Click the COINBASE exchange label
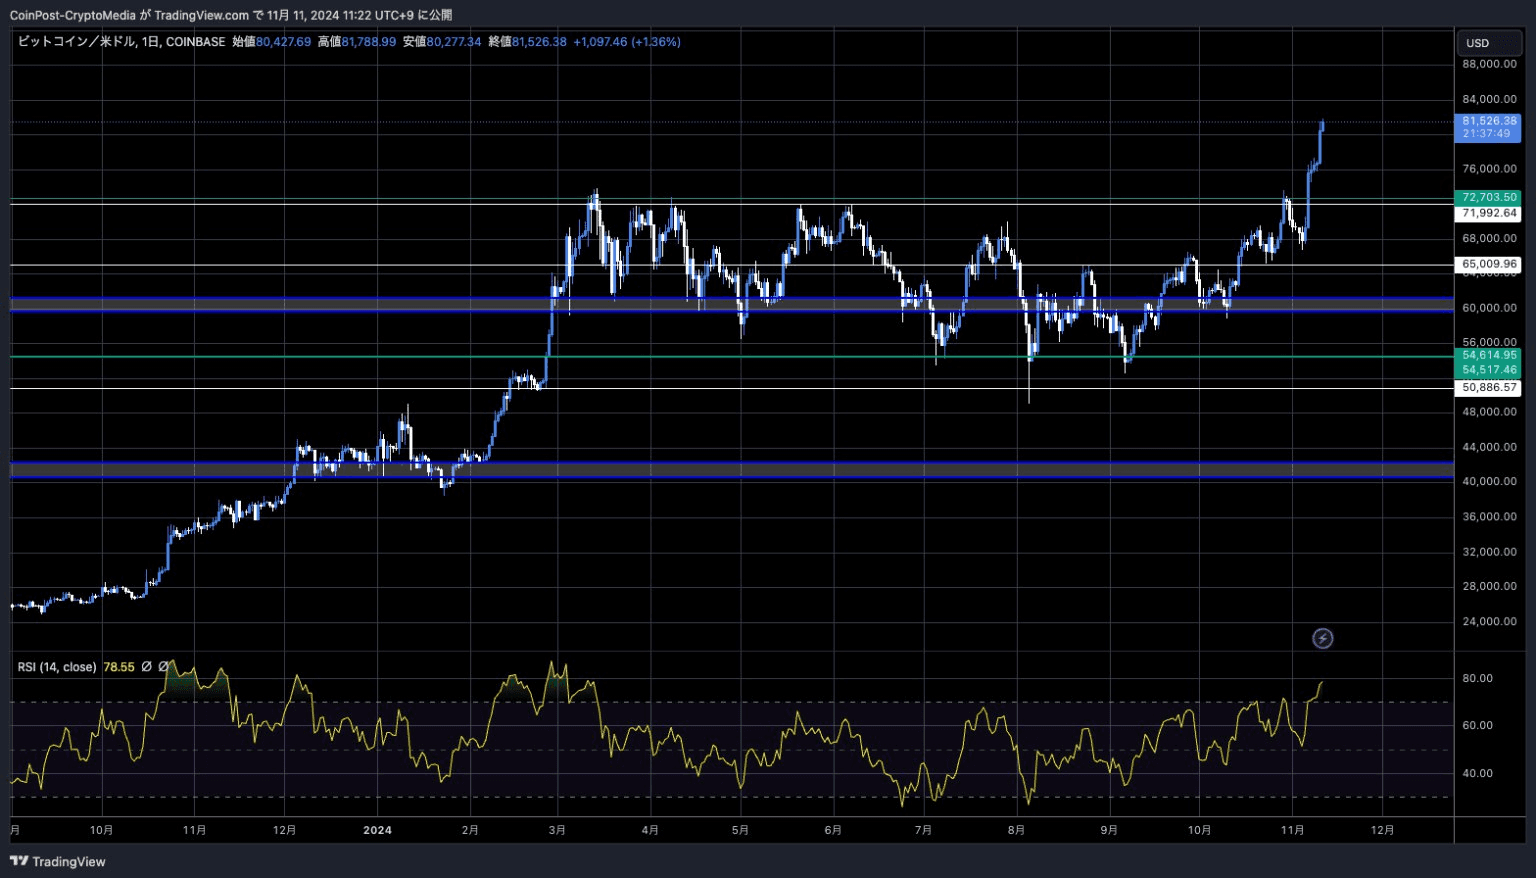The image size is (1536, 878). 196,42
